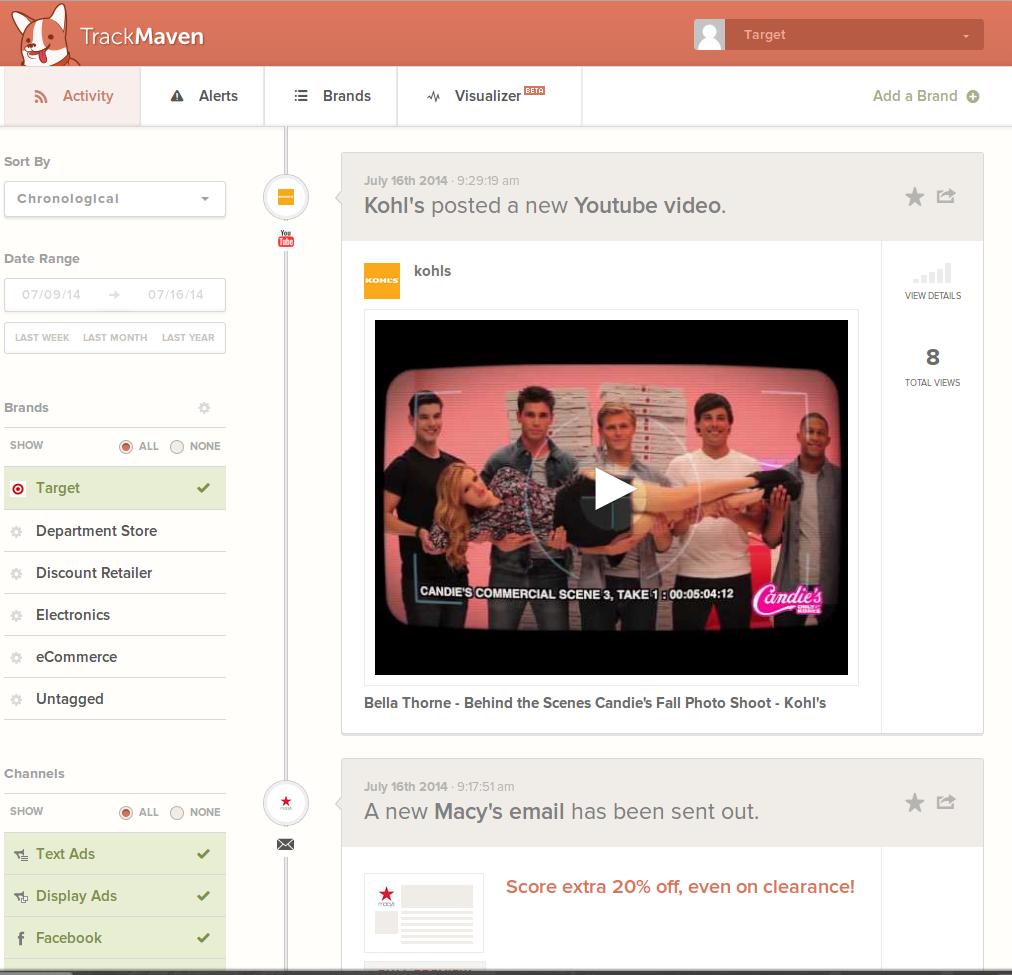Click the start date field 07/09/14
Image resolution: width=1012 pixels, height=975 pixels.
pyautogui.click(x=52, y=295)
